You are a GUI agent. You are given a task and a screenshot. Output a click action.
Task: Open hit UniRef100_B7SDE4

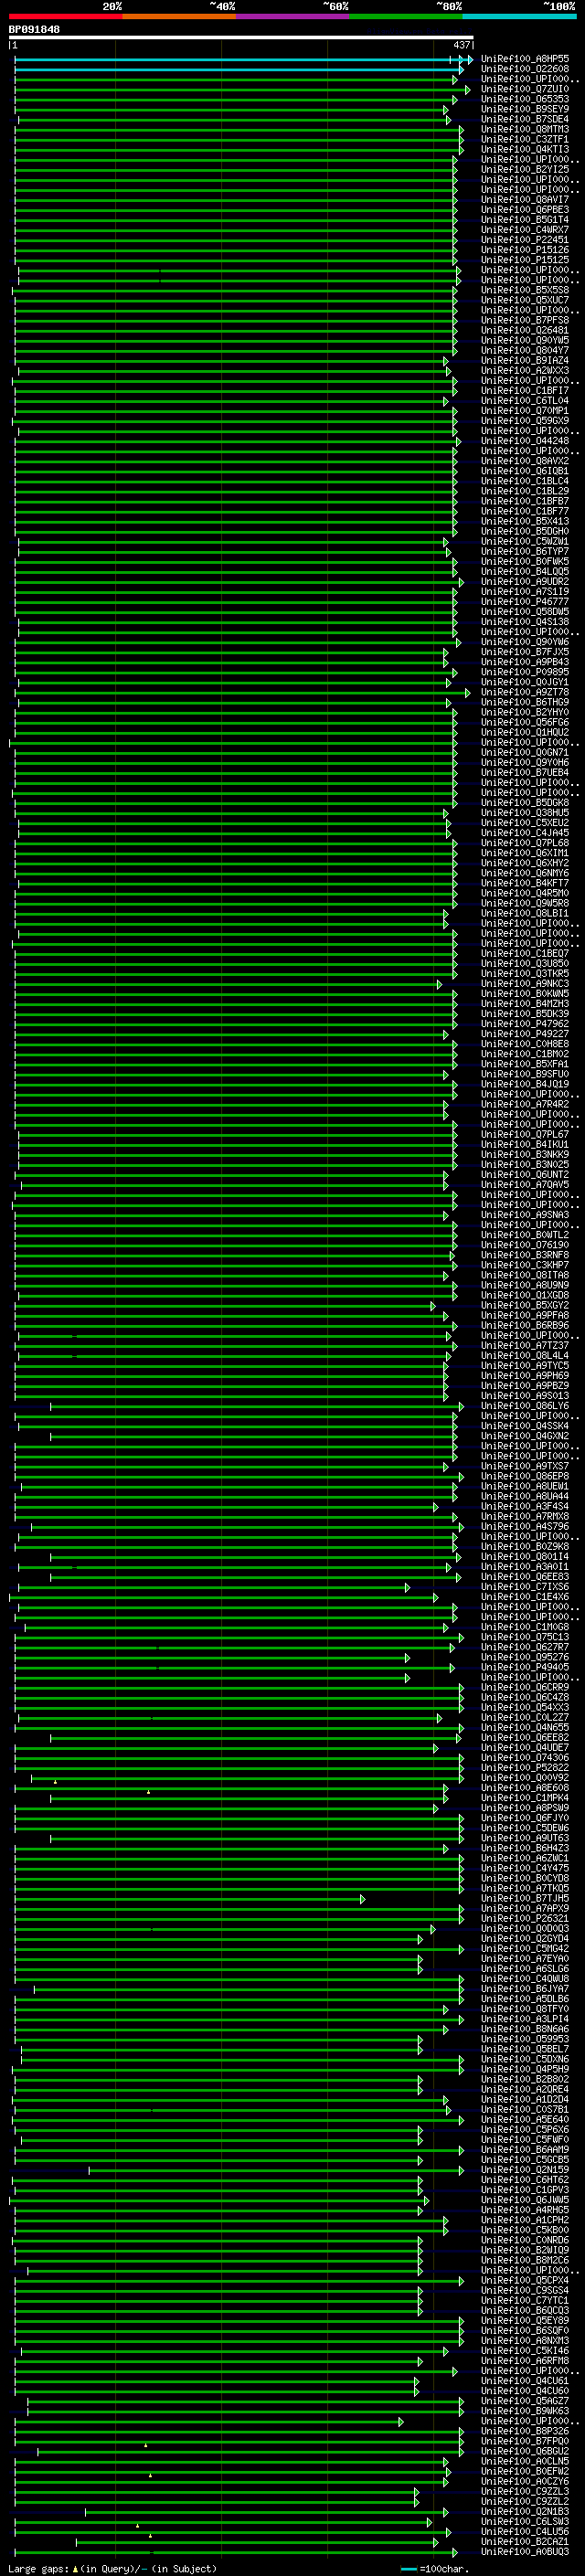tap(525, 119)
